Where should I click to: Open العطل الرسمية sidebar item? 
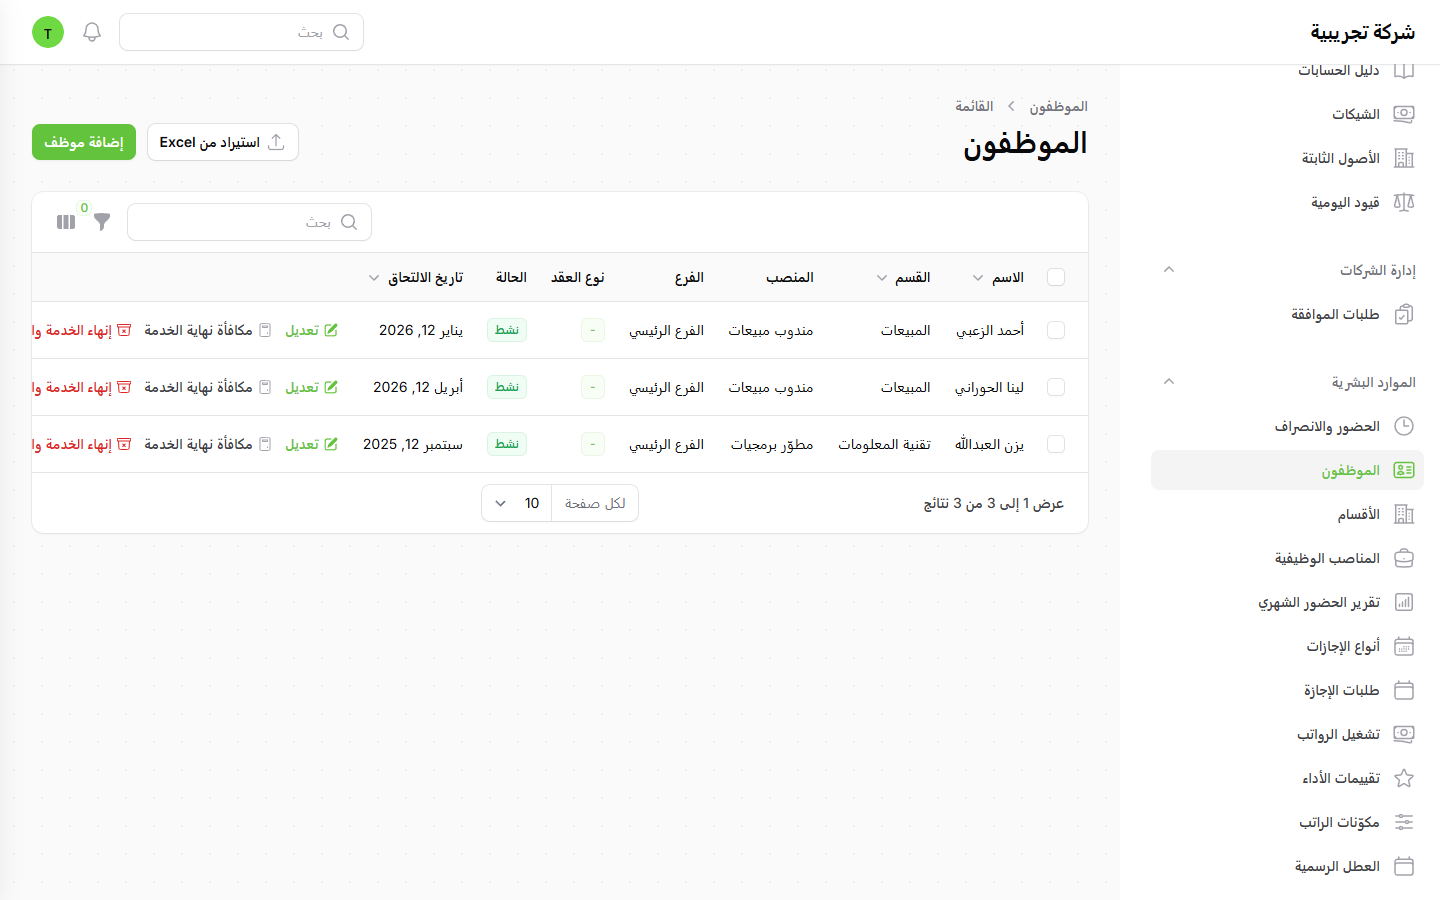pyautogui.click(x=1287, y=866)
